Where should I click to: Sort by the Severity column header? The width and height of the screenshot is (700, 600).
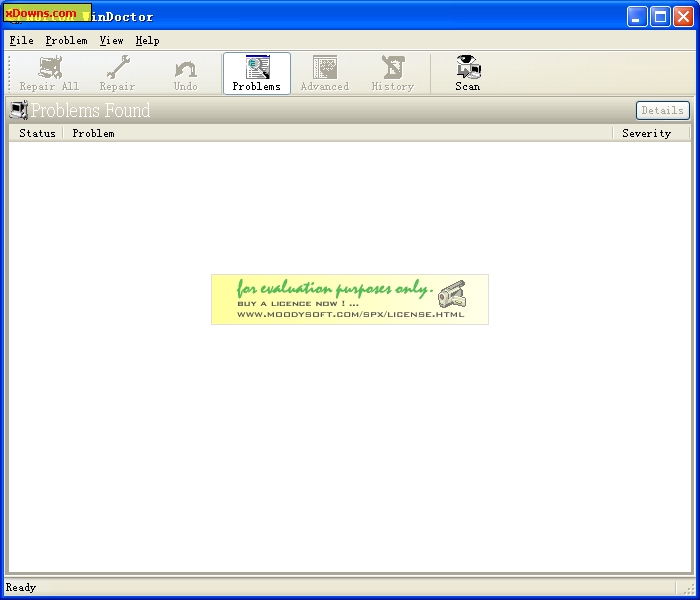652,133
